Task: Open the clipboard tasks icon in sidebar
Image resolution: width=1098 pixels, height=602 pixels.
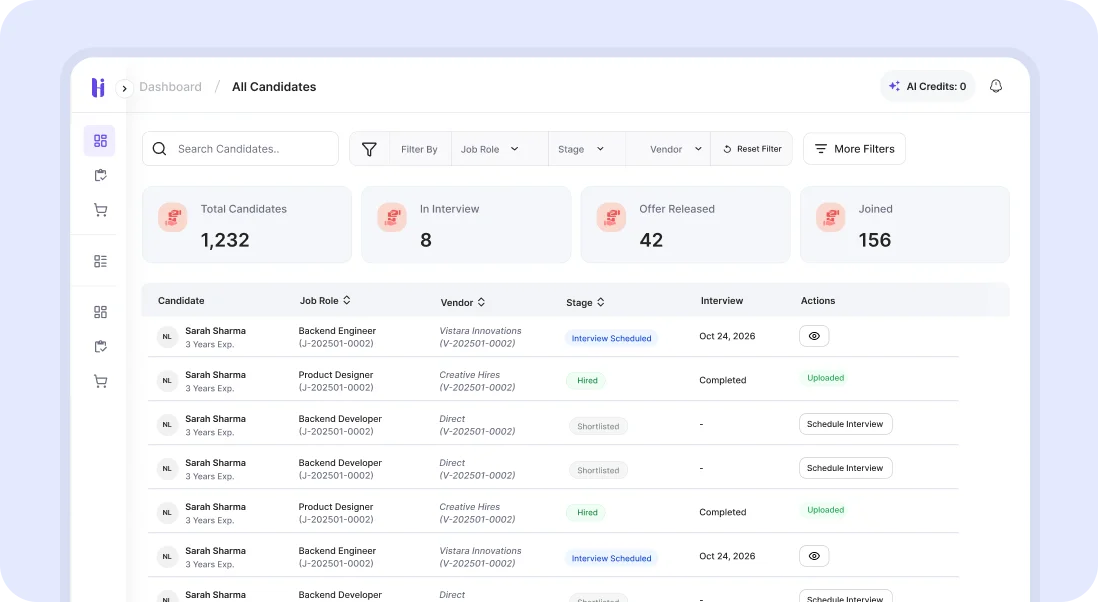Action: point(100,175)
